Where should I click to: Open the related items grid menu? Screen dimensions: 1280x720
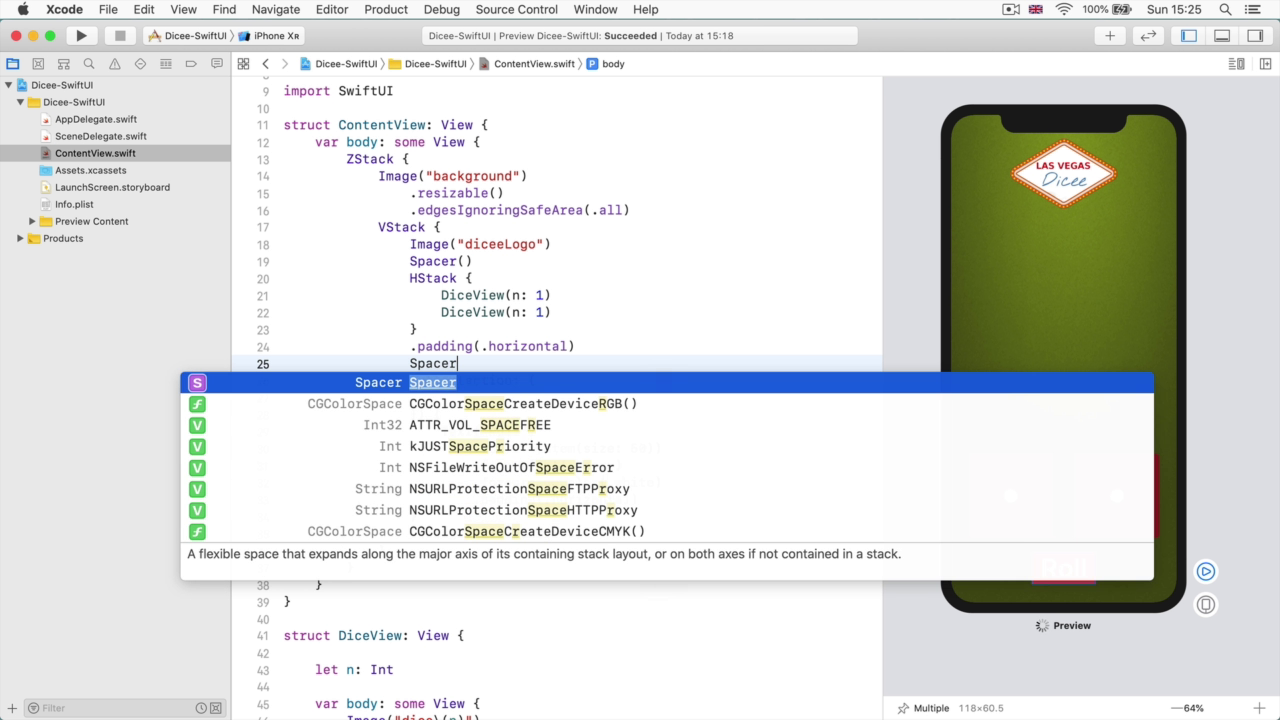243,64
